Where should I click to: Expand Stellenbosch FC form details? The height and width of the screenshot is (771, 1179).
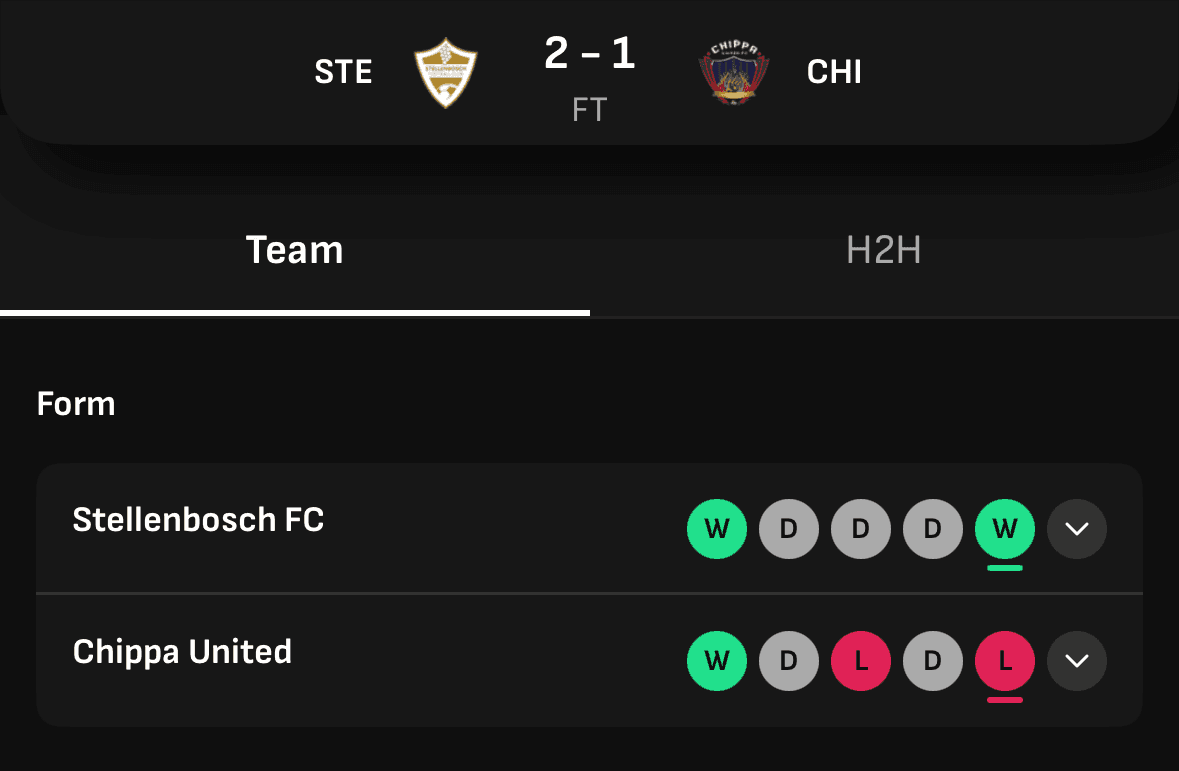pos(1077,529)
